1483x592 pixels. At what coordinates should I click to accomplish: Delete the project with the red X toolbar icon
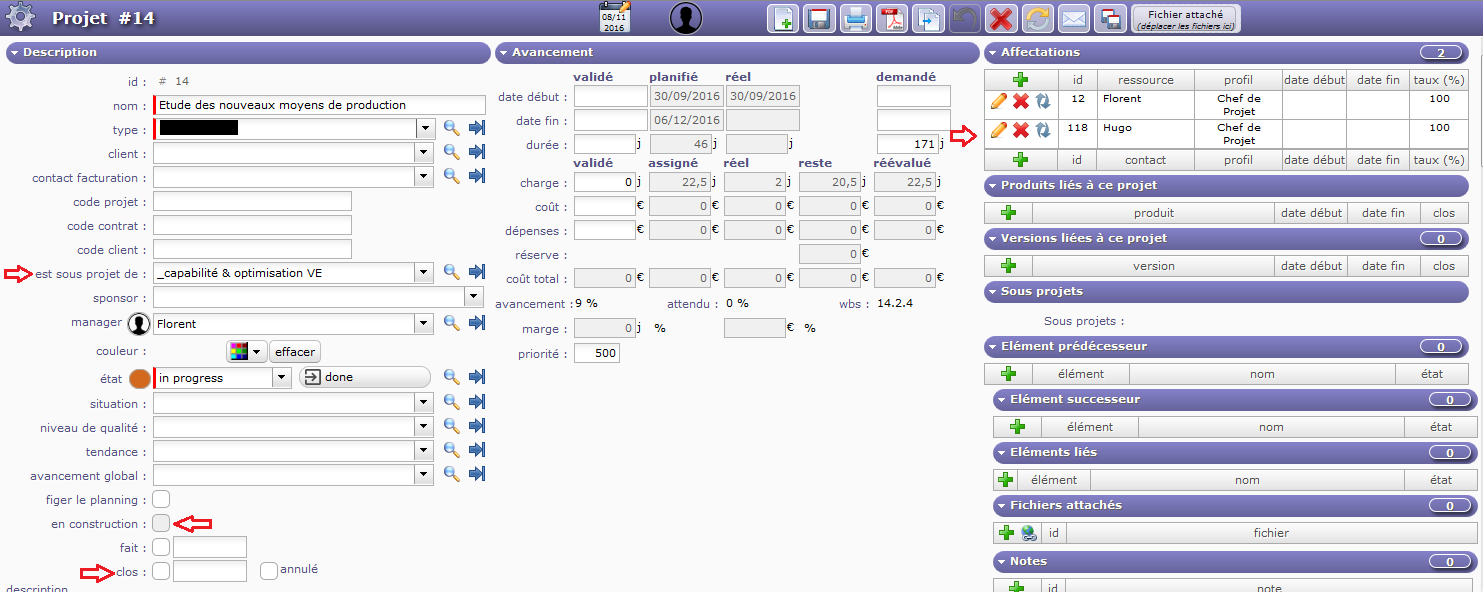(x=1001, y=19)
